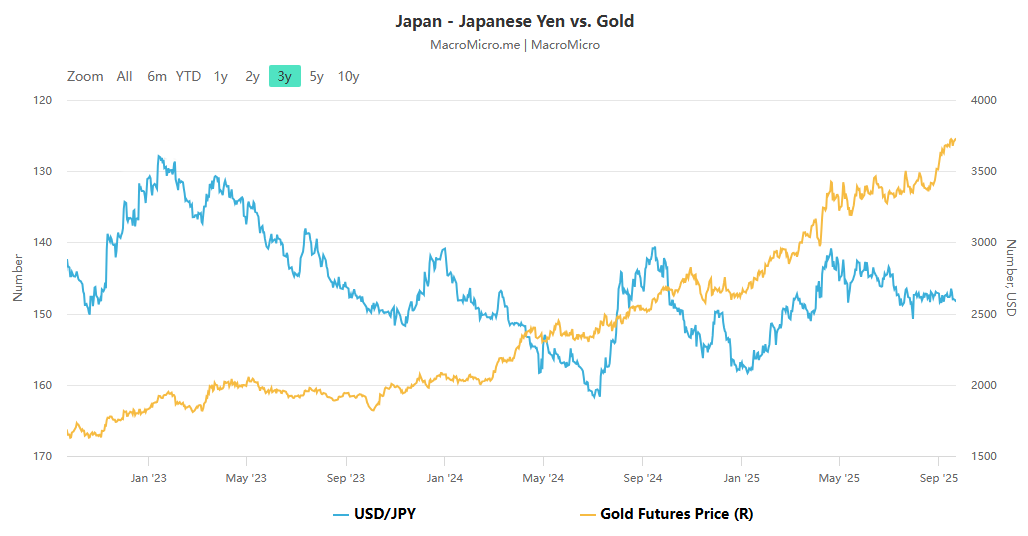1028x536 pixels.
Task: Select the 2y zoom option
Action: point(252,76)
